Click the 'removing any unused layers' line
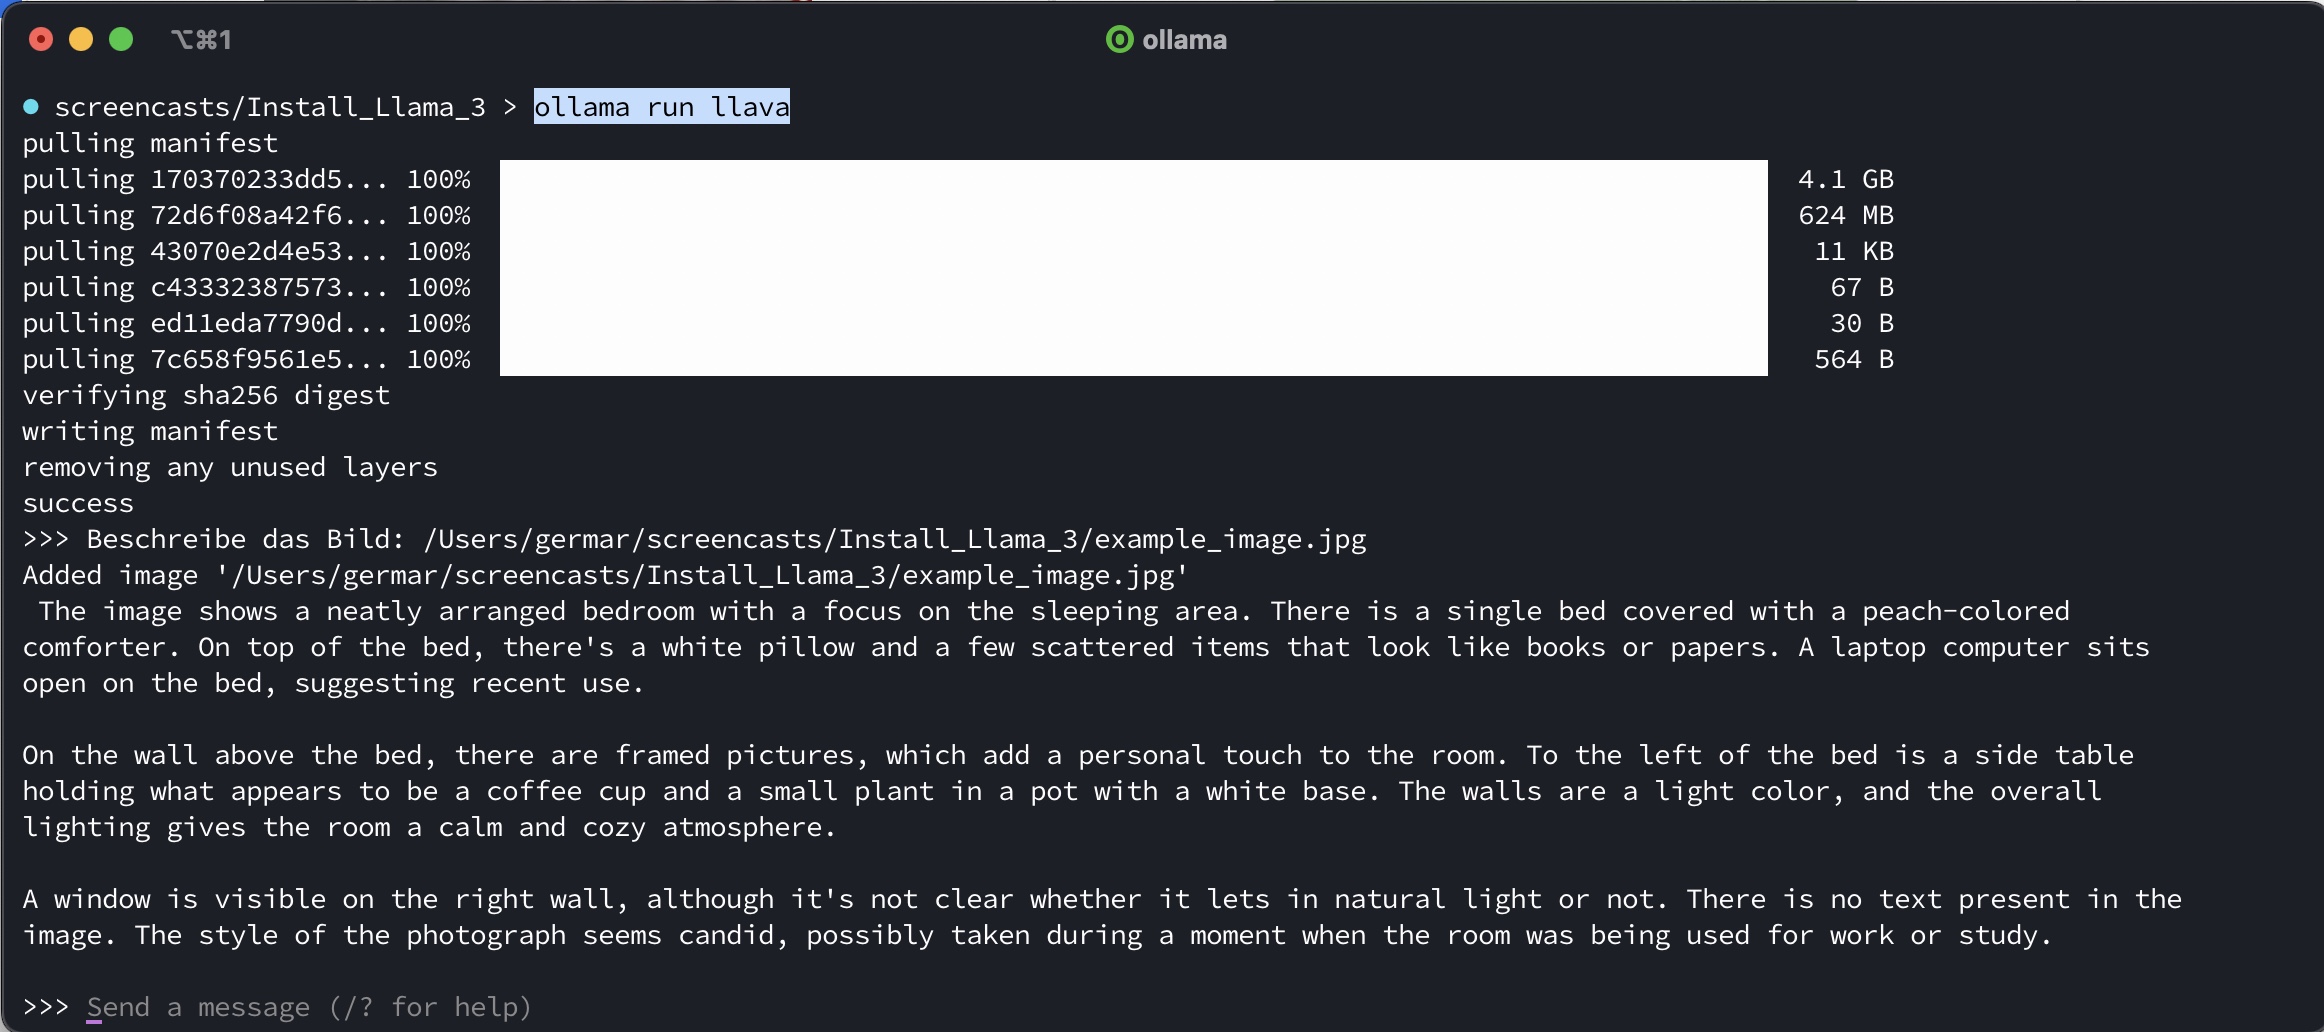Screen dimensions: 2324x1032 click(230, 468)
